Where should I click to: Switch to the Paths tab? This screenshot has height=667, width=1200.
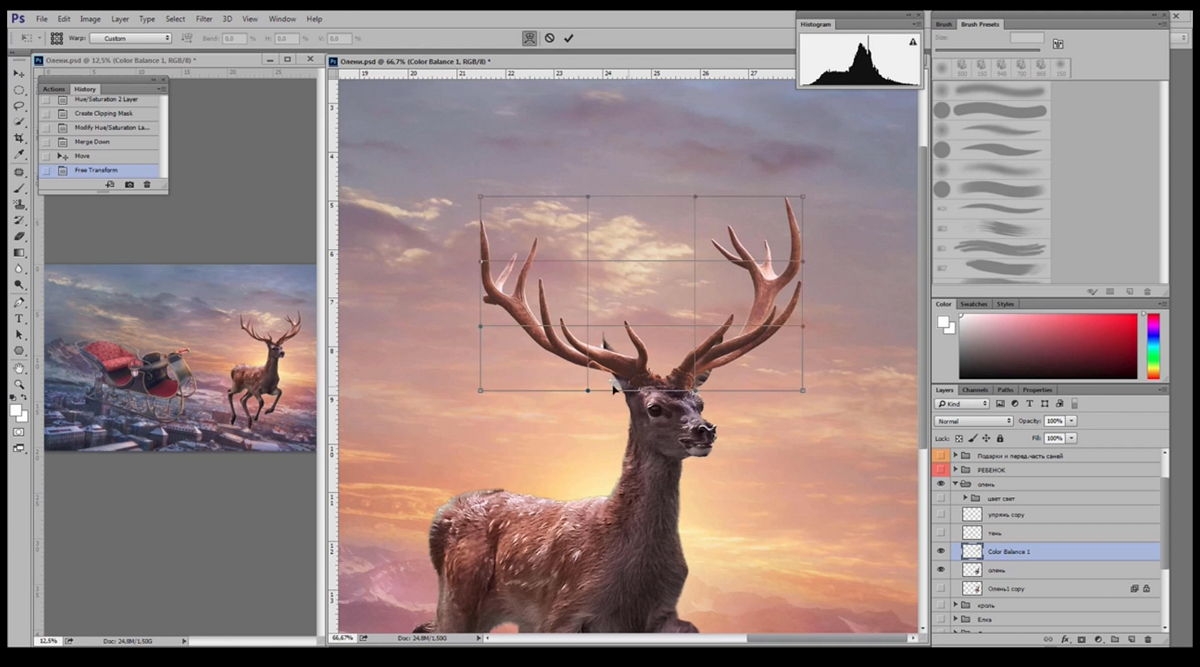pos(1005,390)
